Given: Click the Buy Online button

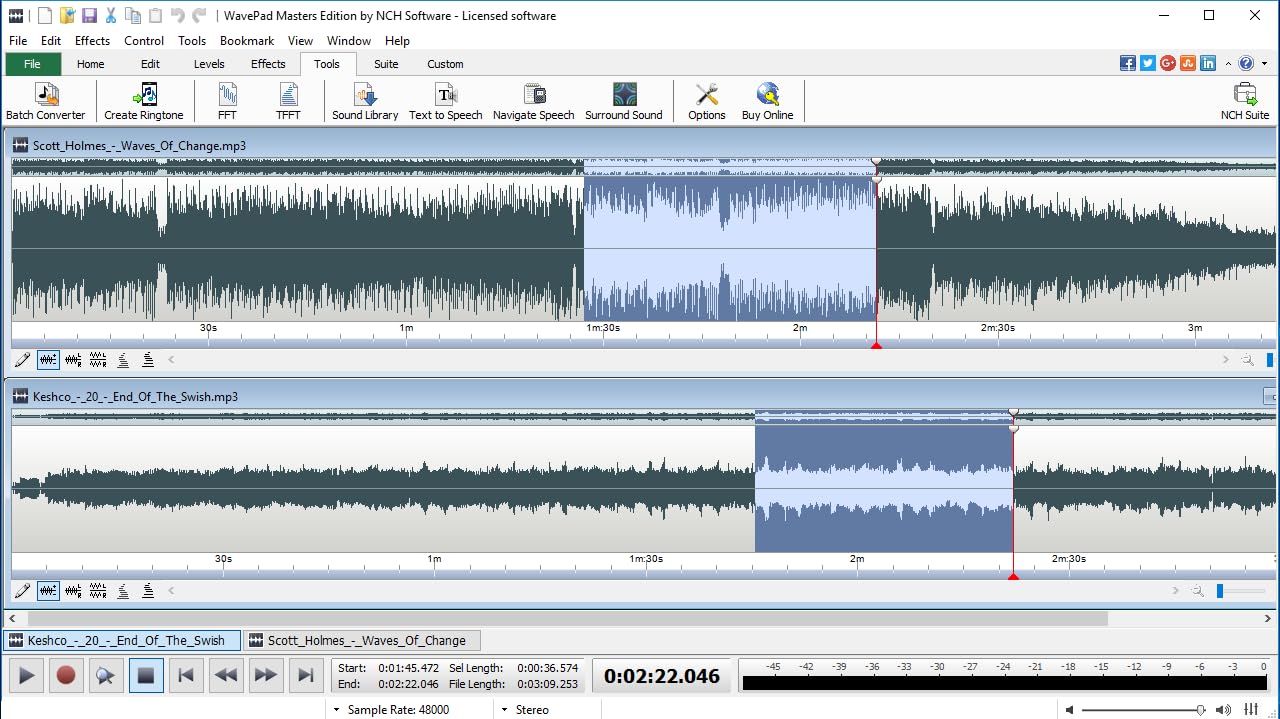Looking at the screenshot, I should click(767, 100).
